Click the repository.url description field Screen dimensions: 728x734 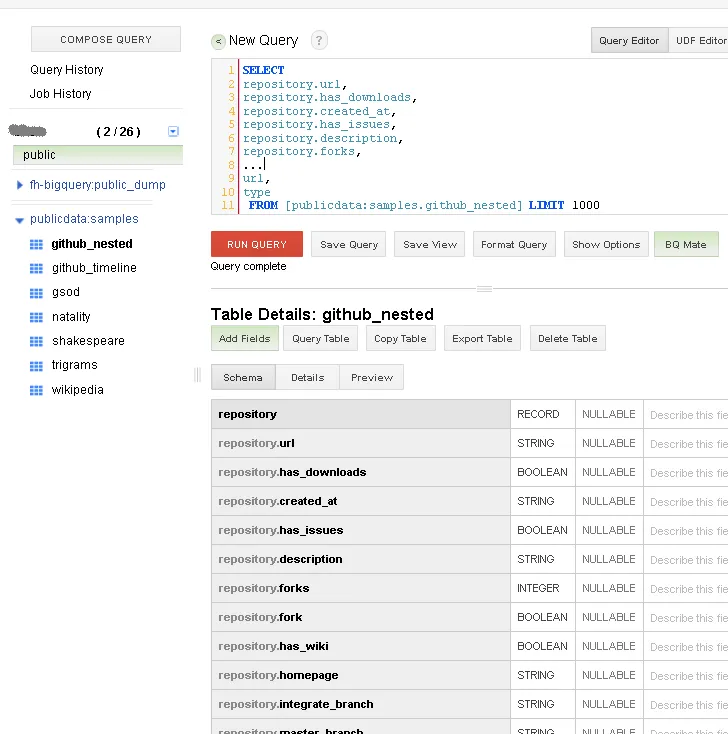(x=686, y=444)
